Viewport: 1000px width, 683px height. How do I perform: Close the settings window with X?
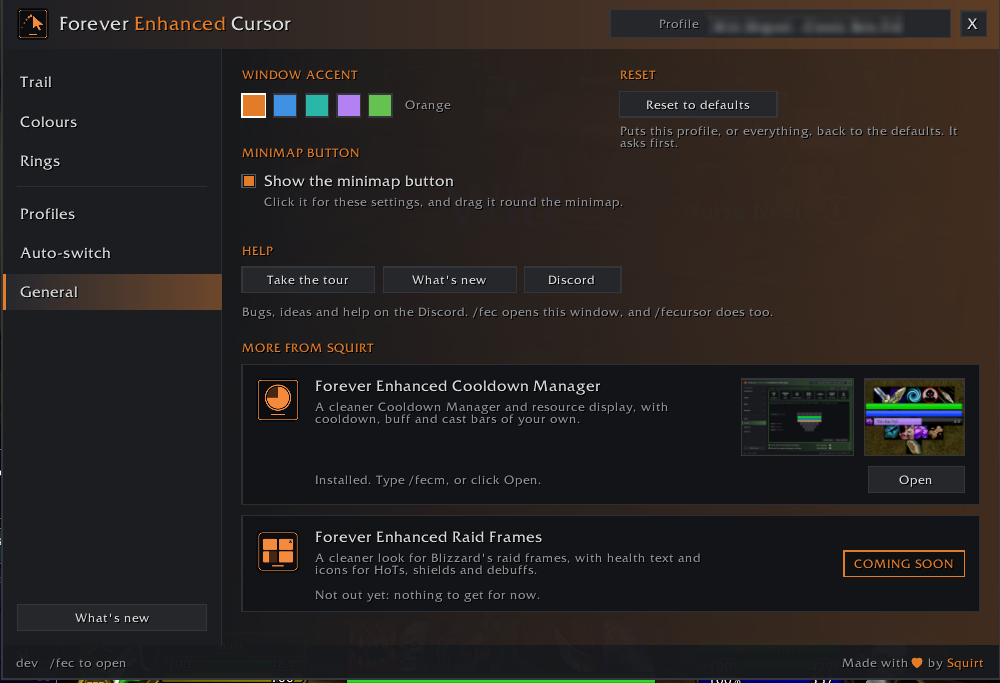[973, 24]
